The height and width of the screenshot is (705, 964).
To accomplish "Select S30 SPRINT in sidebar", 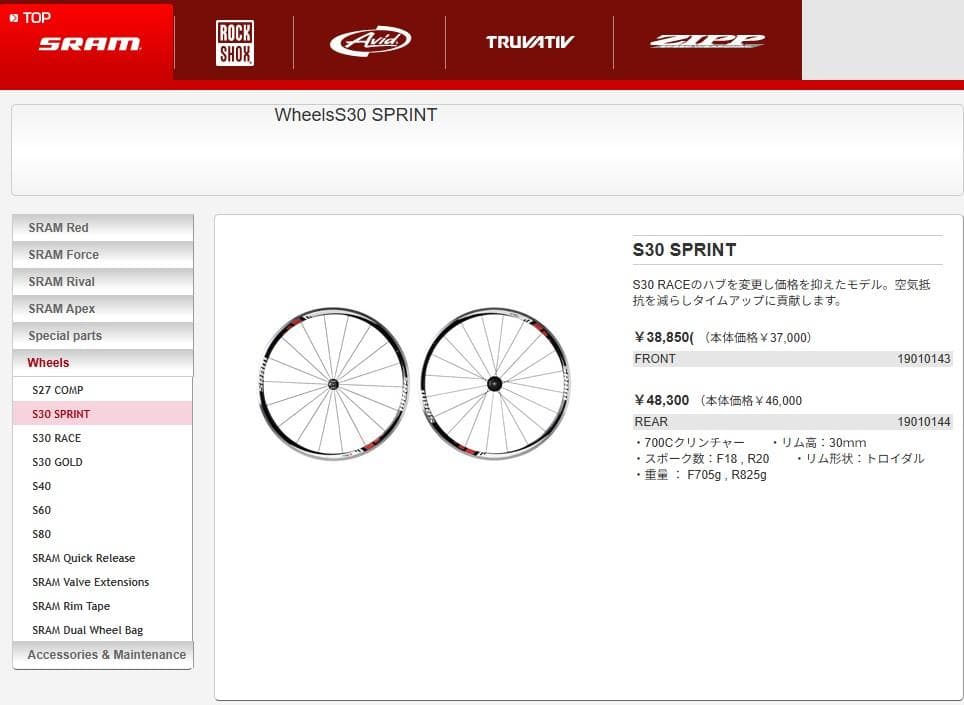I will 102,414.
